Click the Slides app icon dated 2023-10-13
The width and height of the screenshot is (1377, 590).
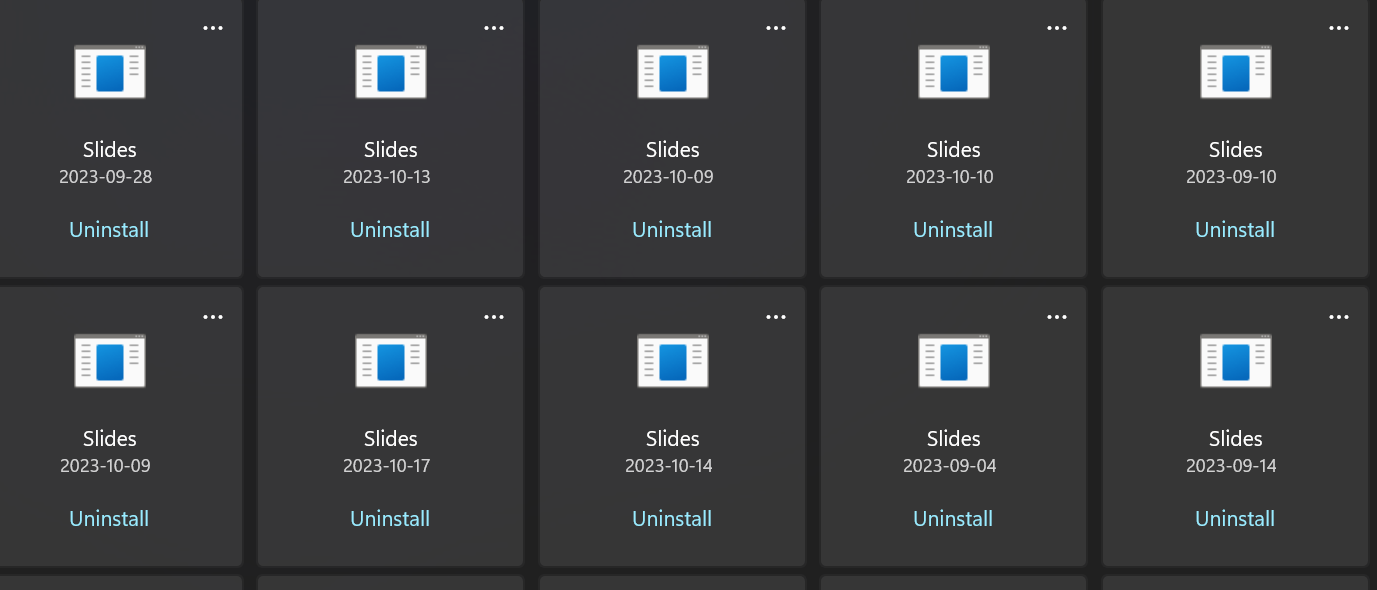click(391, 72)
